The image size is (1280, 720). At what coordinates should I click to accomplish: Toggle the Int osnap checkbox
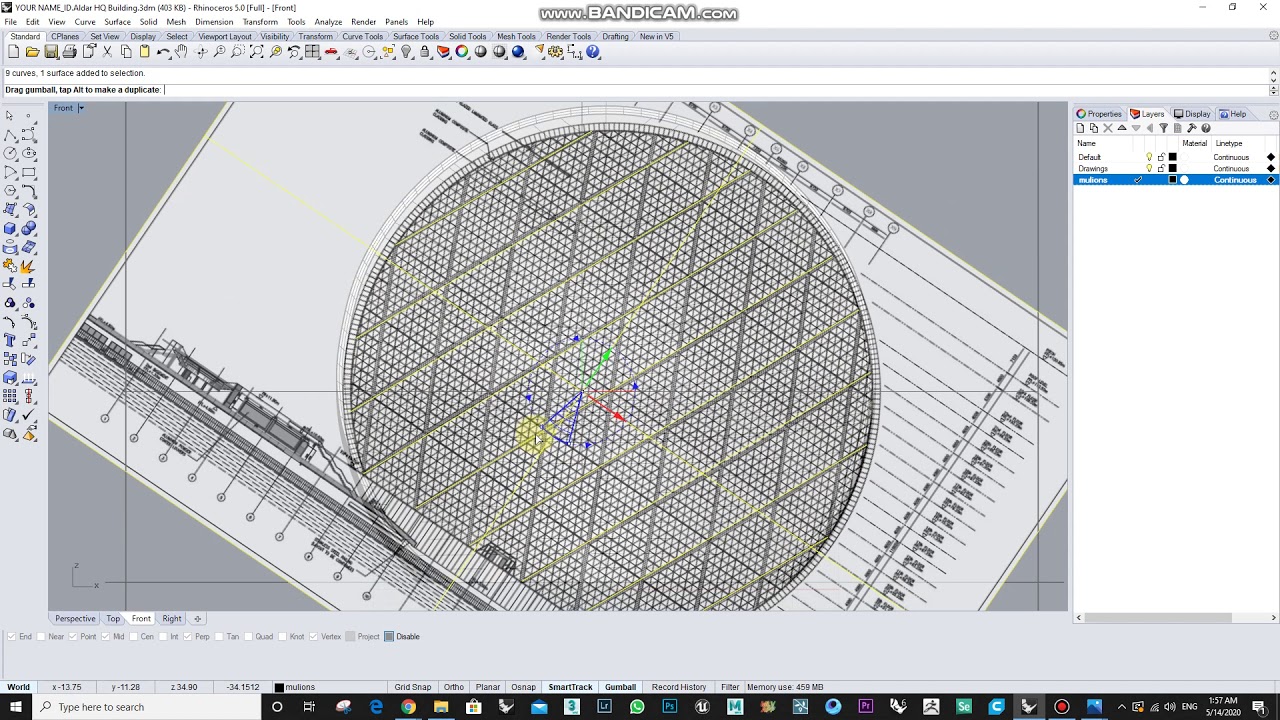(x=163, y=637)
